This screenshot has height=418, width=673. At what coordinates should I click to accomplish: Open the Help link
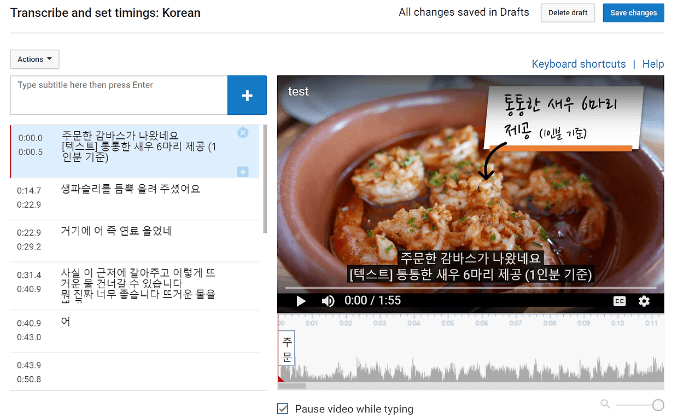click(x=653, y=64)
